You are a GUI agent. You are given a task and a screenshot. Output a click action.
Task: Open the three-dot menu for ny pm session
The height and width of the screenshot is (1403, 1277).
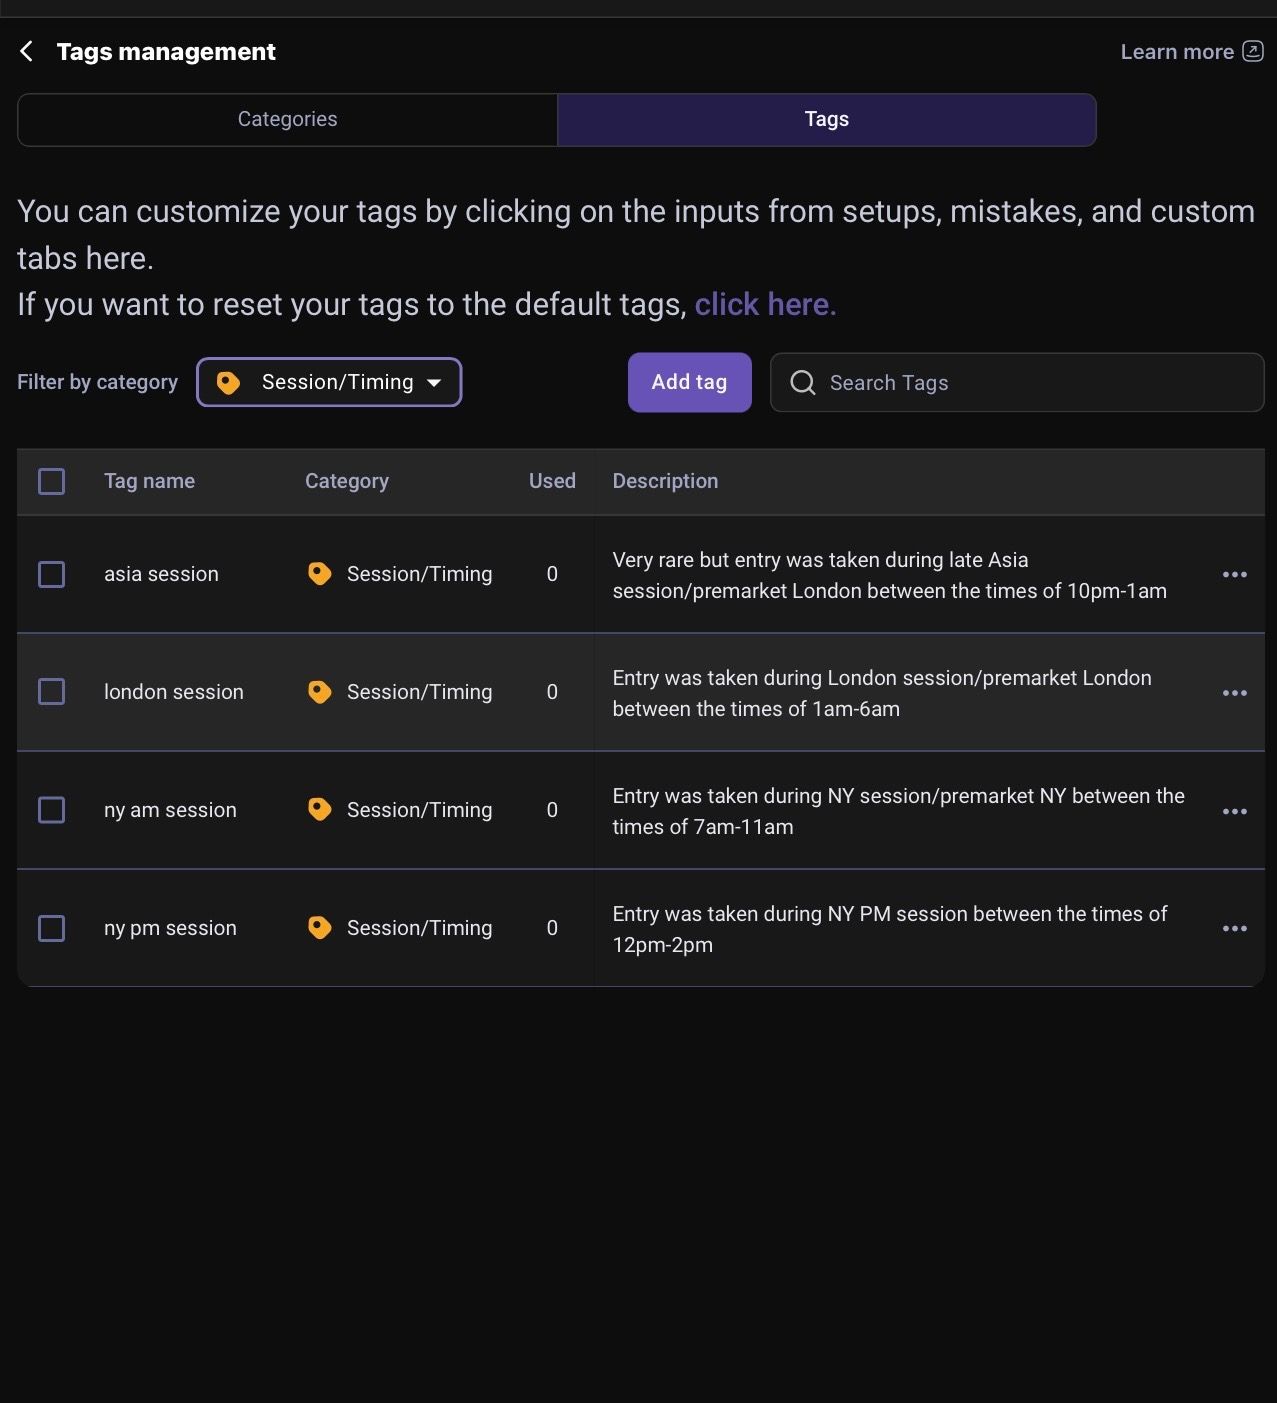tap(1235, 928)
